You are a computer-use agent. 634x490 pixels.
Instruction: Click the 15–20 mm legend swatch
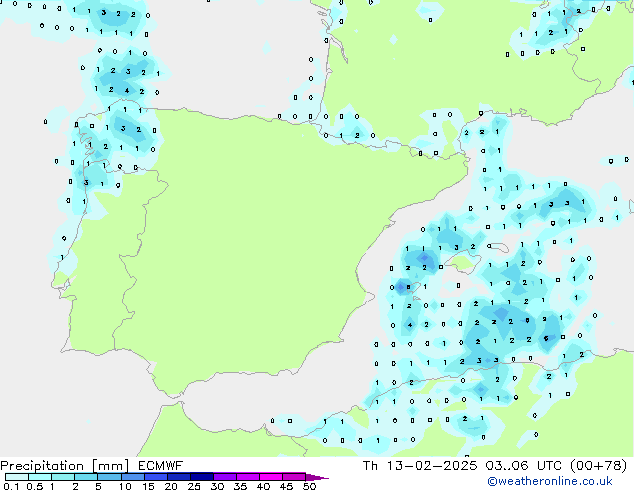(156, 477)
